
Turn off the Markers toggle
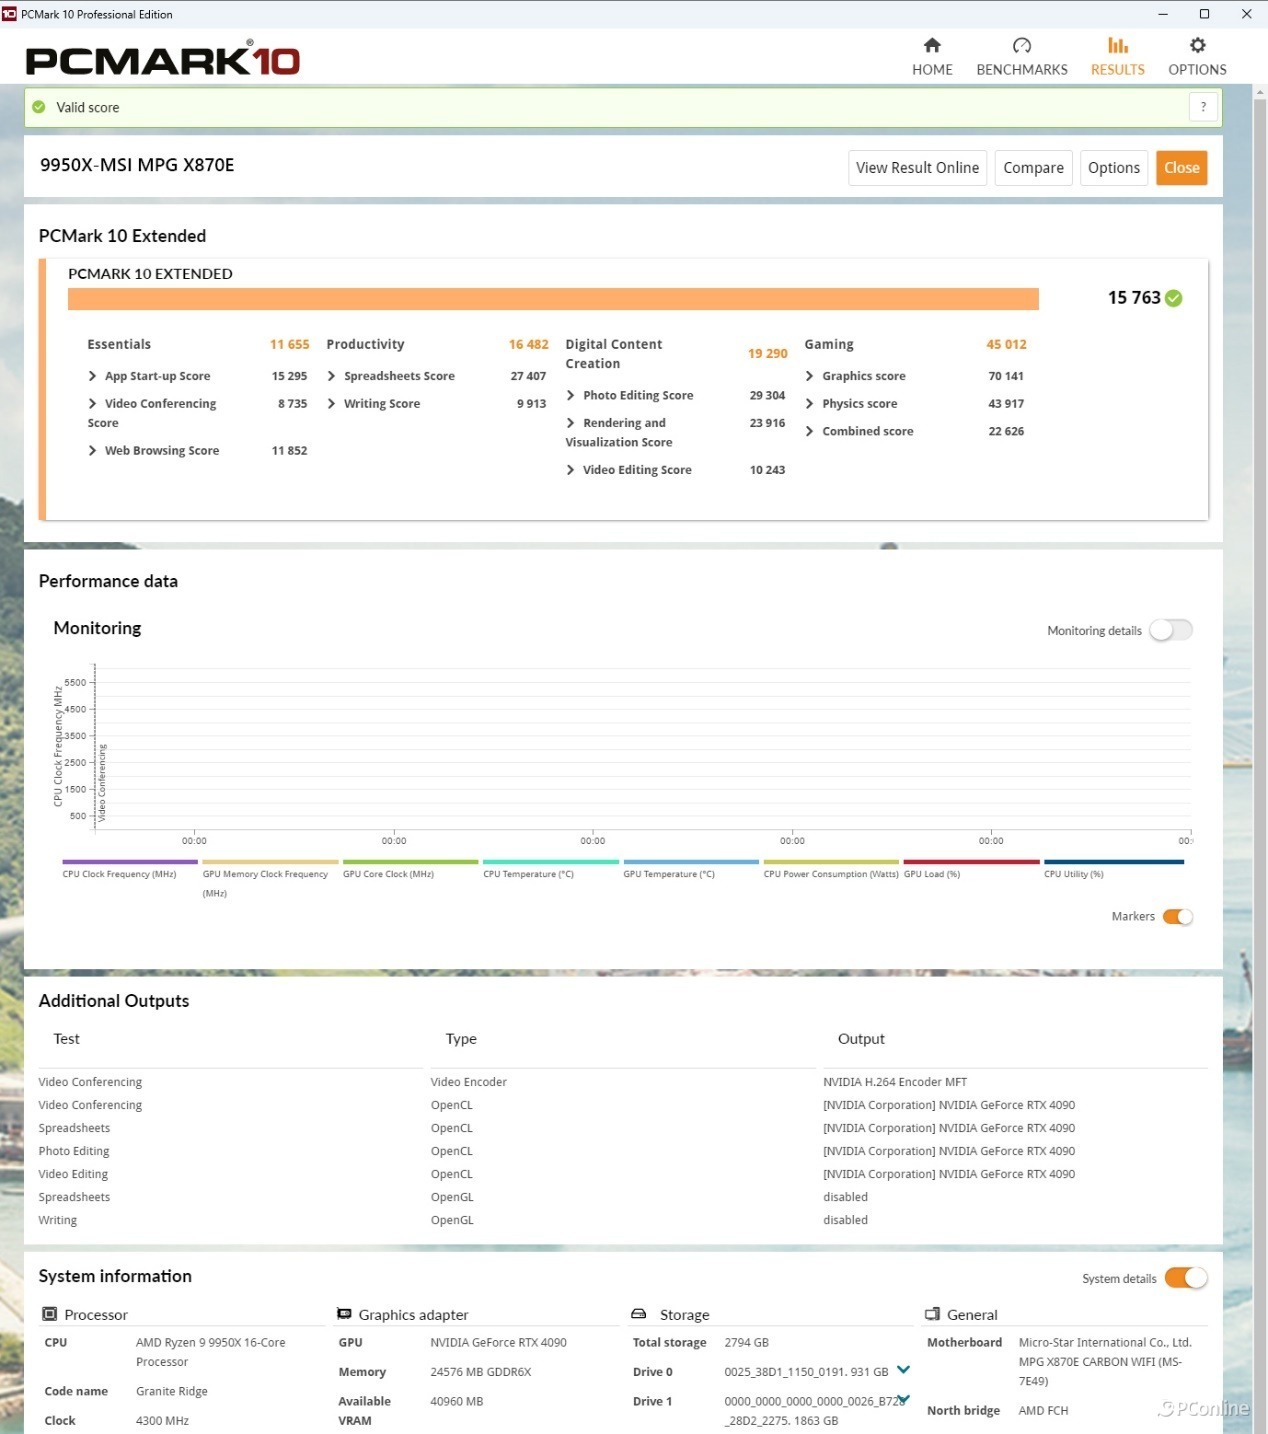(x=1177, y=917)
